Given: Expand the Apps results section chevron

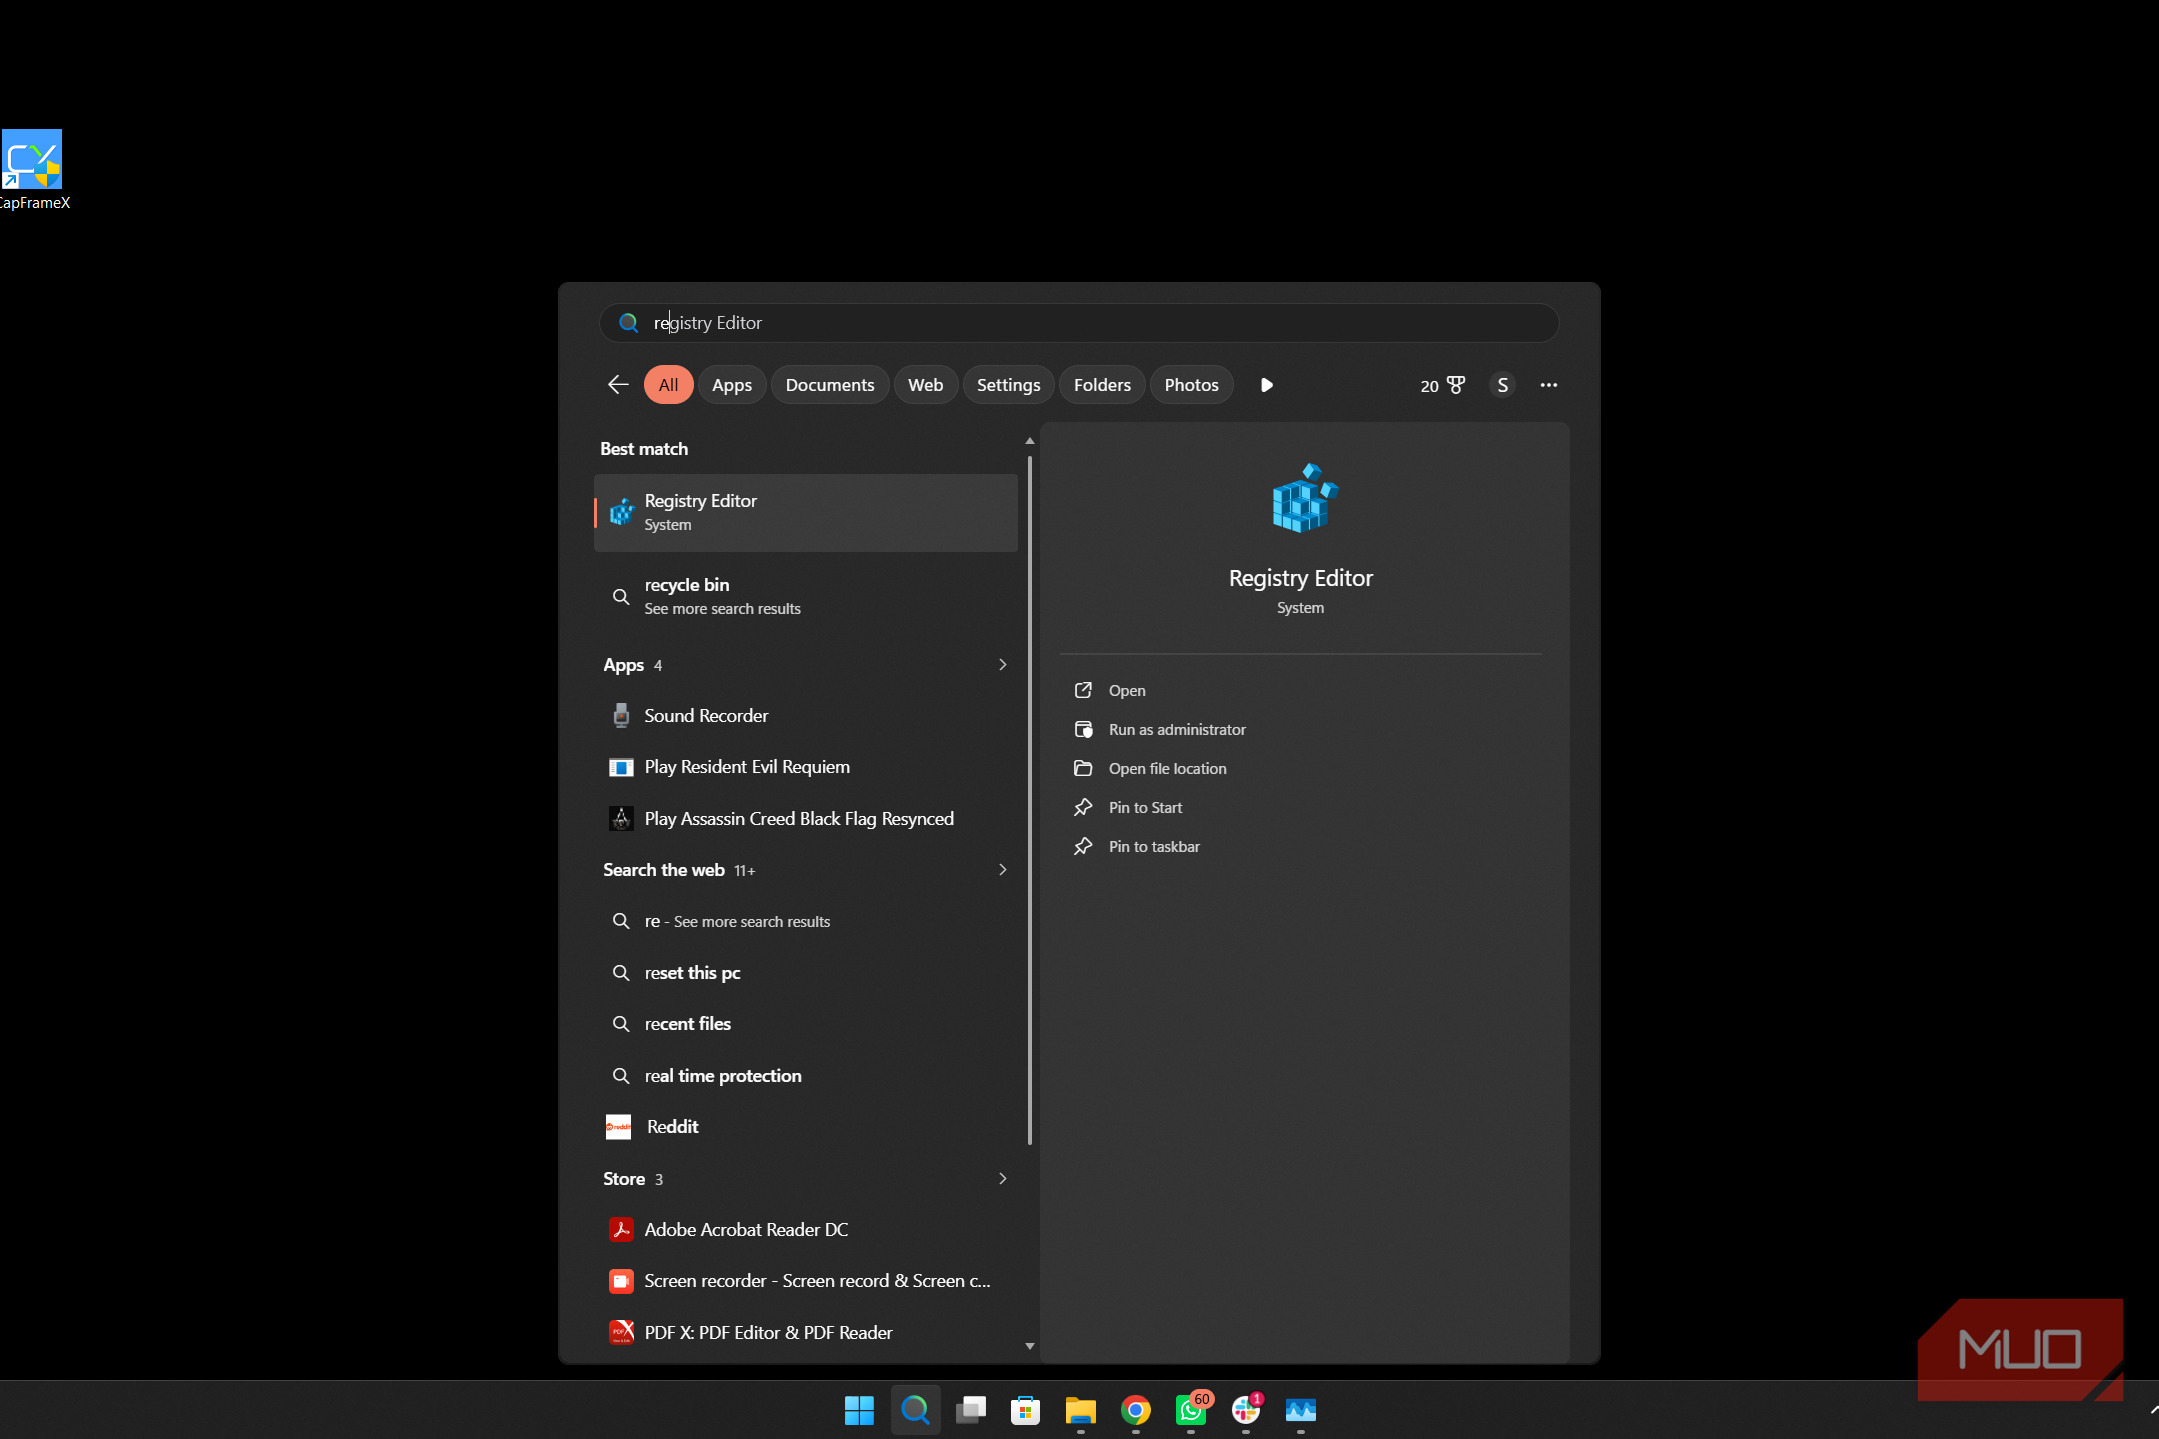Looking at the screenshot, I should coord(1002,665).
